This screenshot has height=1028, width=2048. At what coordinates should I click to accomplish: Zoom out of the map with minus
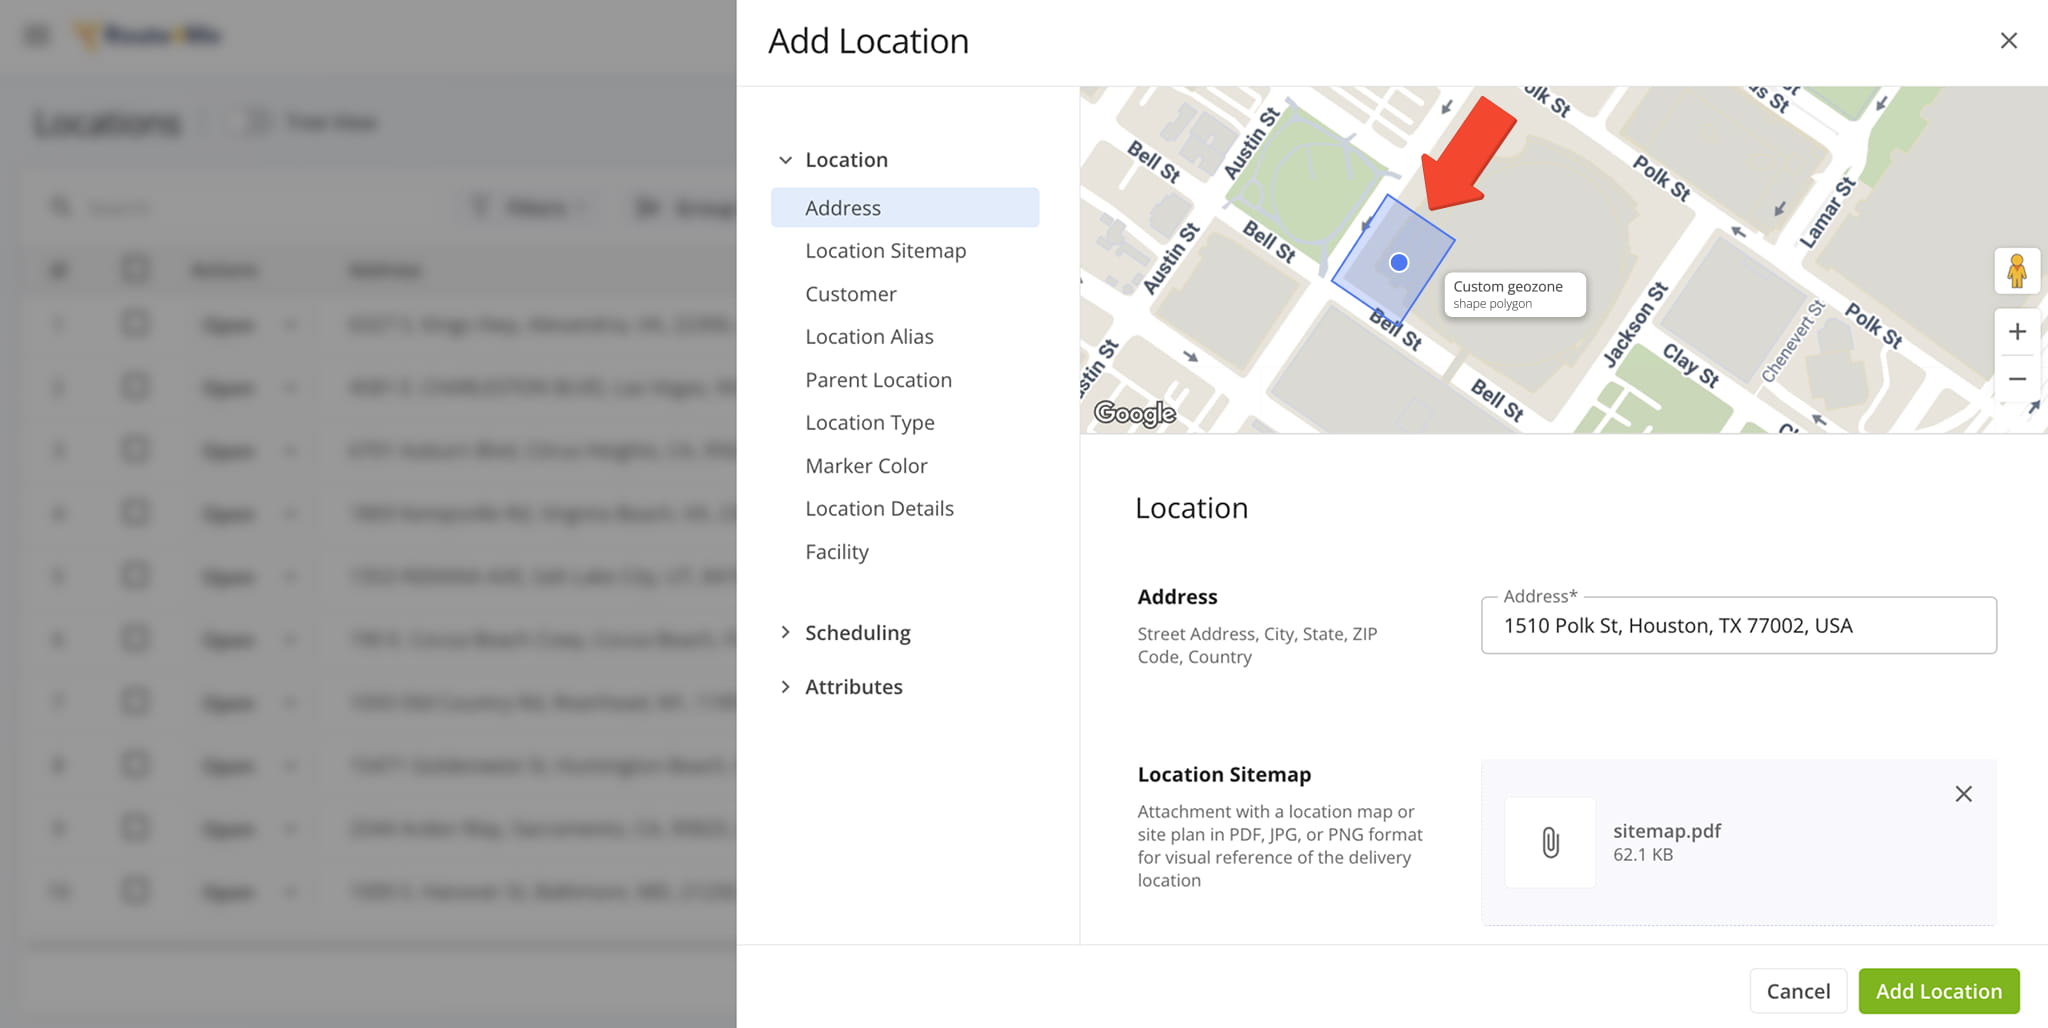coord(2017,379)
